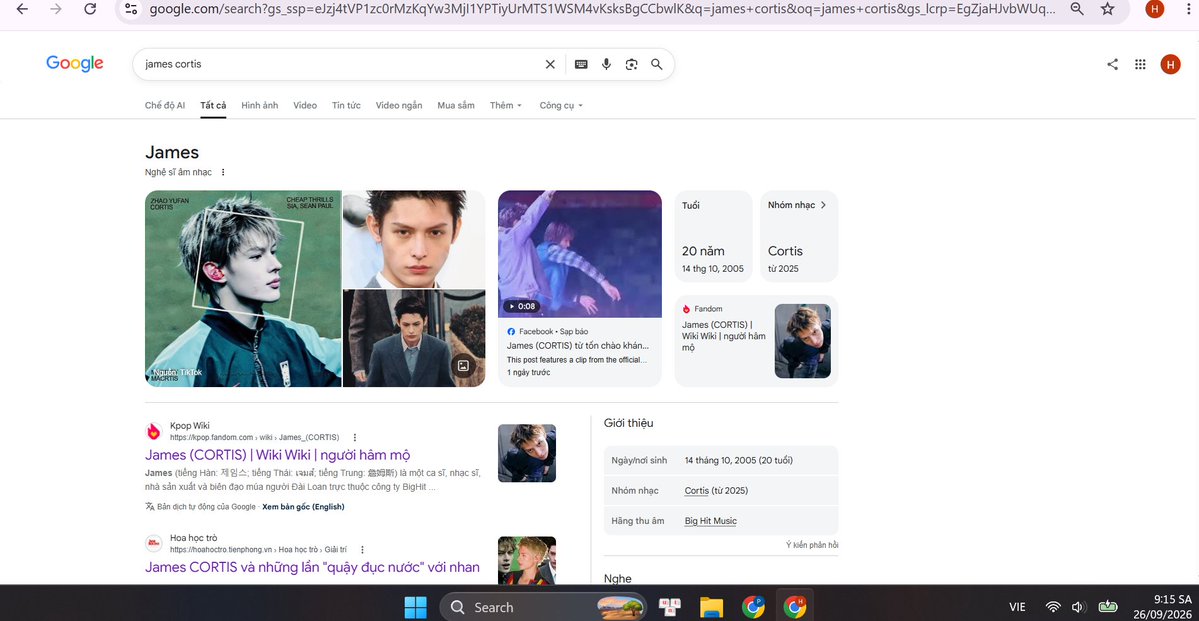This screenshot has width=1199, height=621.
Task: Share this search via share icon
Action: pyautogui.click(x=1113, y=64)
